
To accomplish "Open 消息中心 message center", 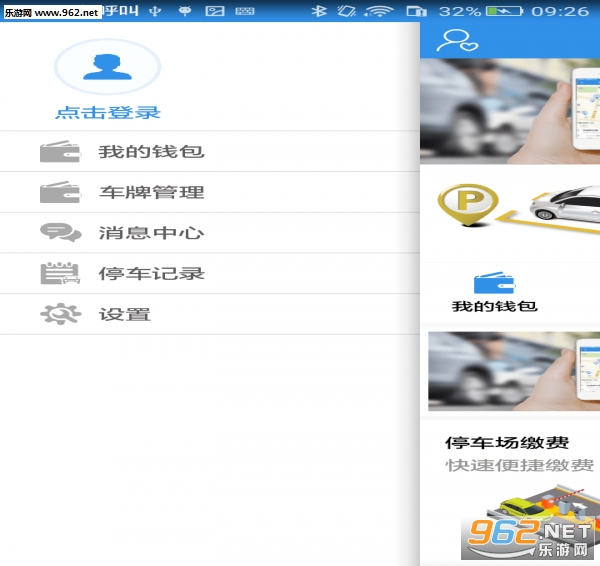I will click(151, 233).
